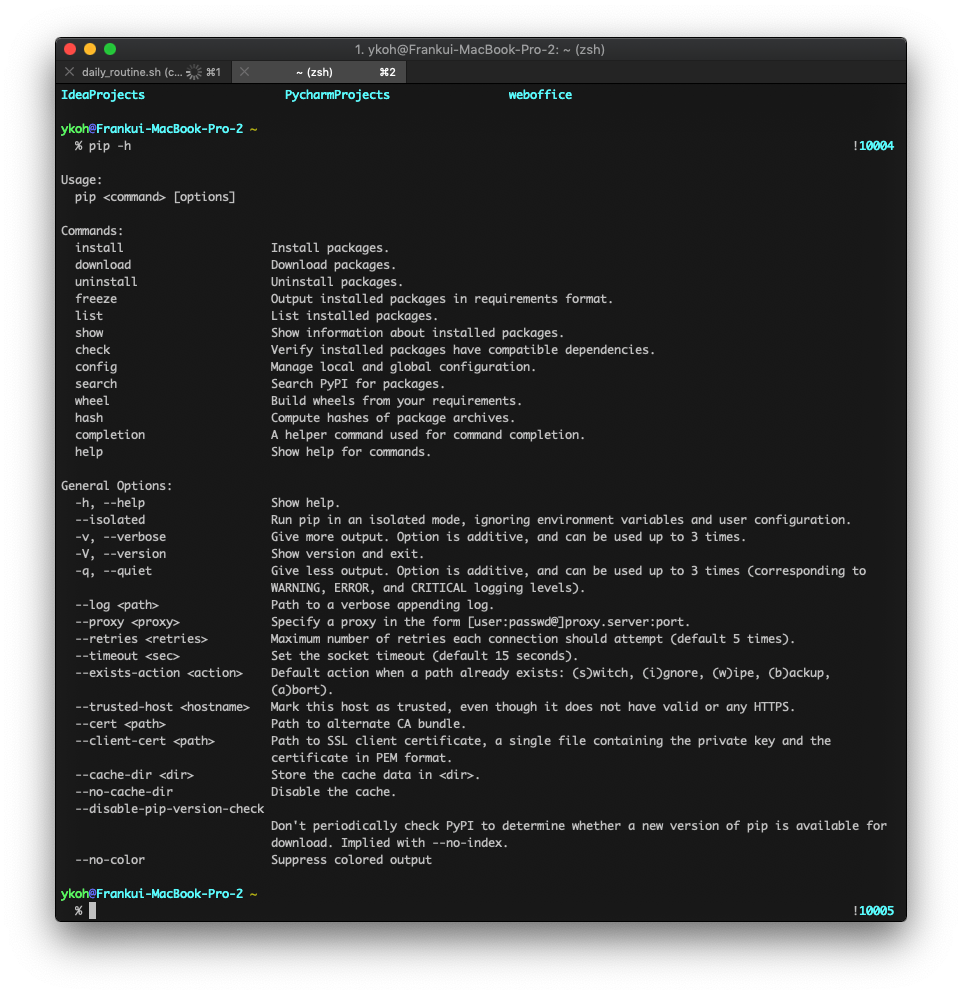Minimize the terminal with the yellow button
Viewport: 962px width, 995px height.
90,49
